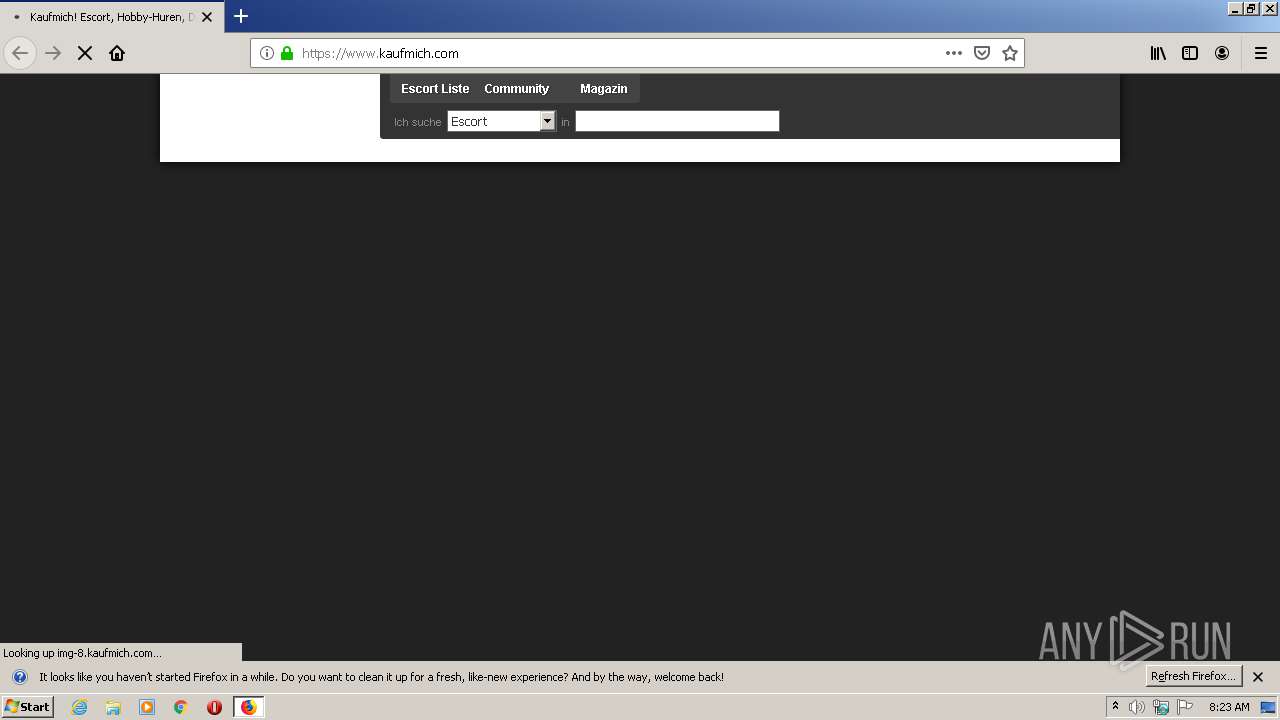
Task: Stop loading the page
Action: coord(85,53)
